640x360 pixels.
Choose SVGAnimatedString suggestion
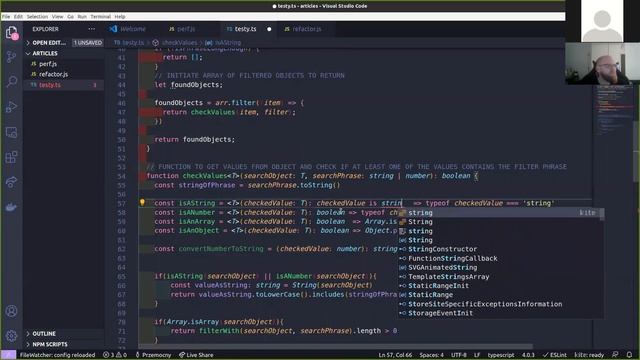click(x=442, y=267)
